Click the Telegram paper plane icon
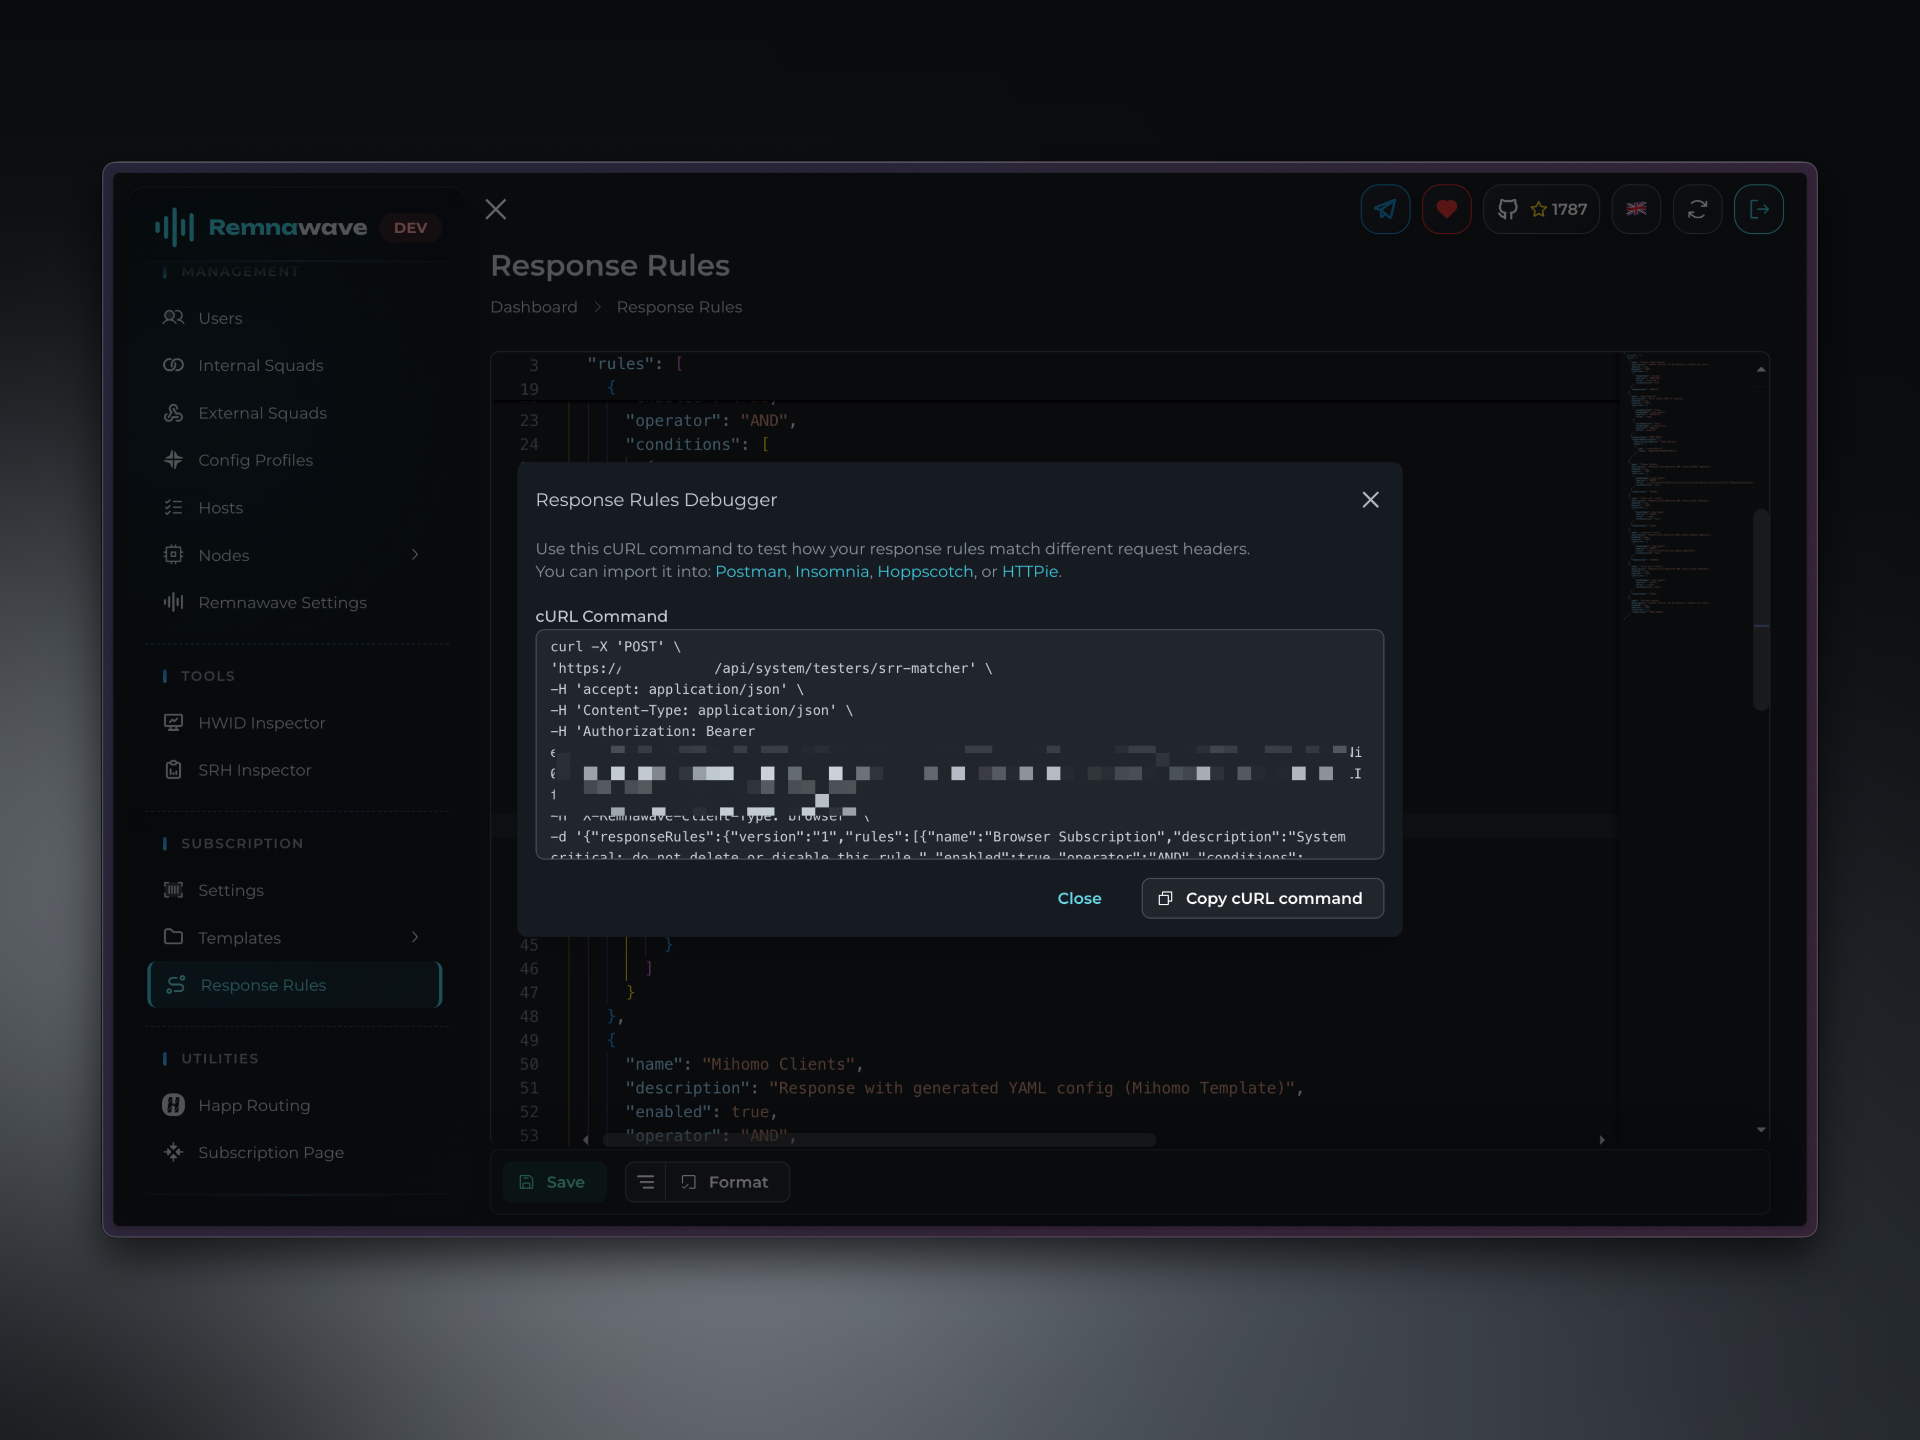Image resolution: width=1920 pixels, height=1440 pixels. (x=1385, y=209)
